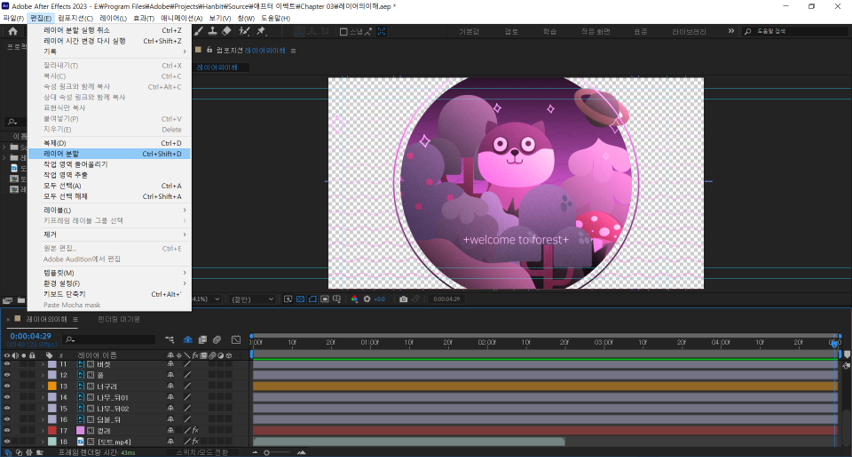Toggle fx switch on layer 17
Screen dimensions: 852x457
coord(195,430)
